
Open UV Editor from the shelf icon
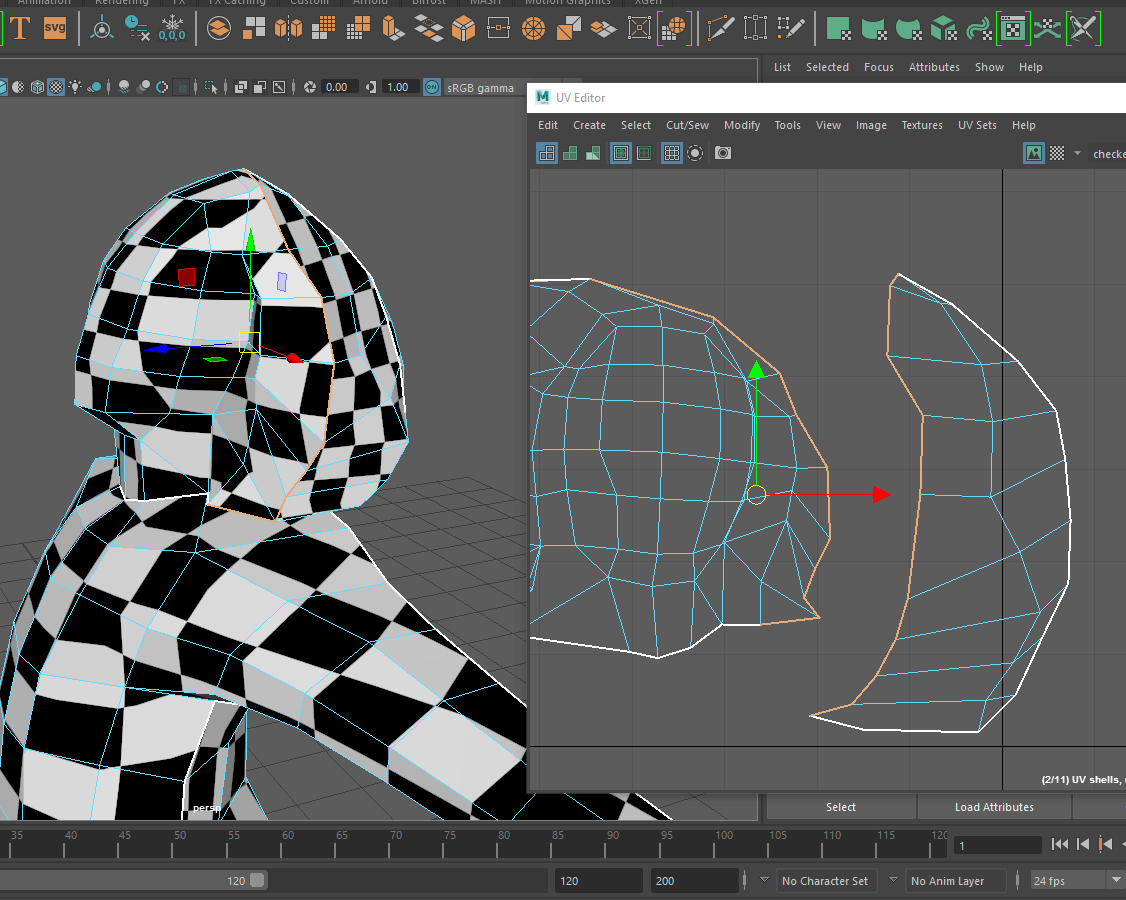pyautogui.click(x=1013, y=29)
